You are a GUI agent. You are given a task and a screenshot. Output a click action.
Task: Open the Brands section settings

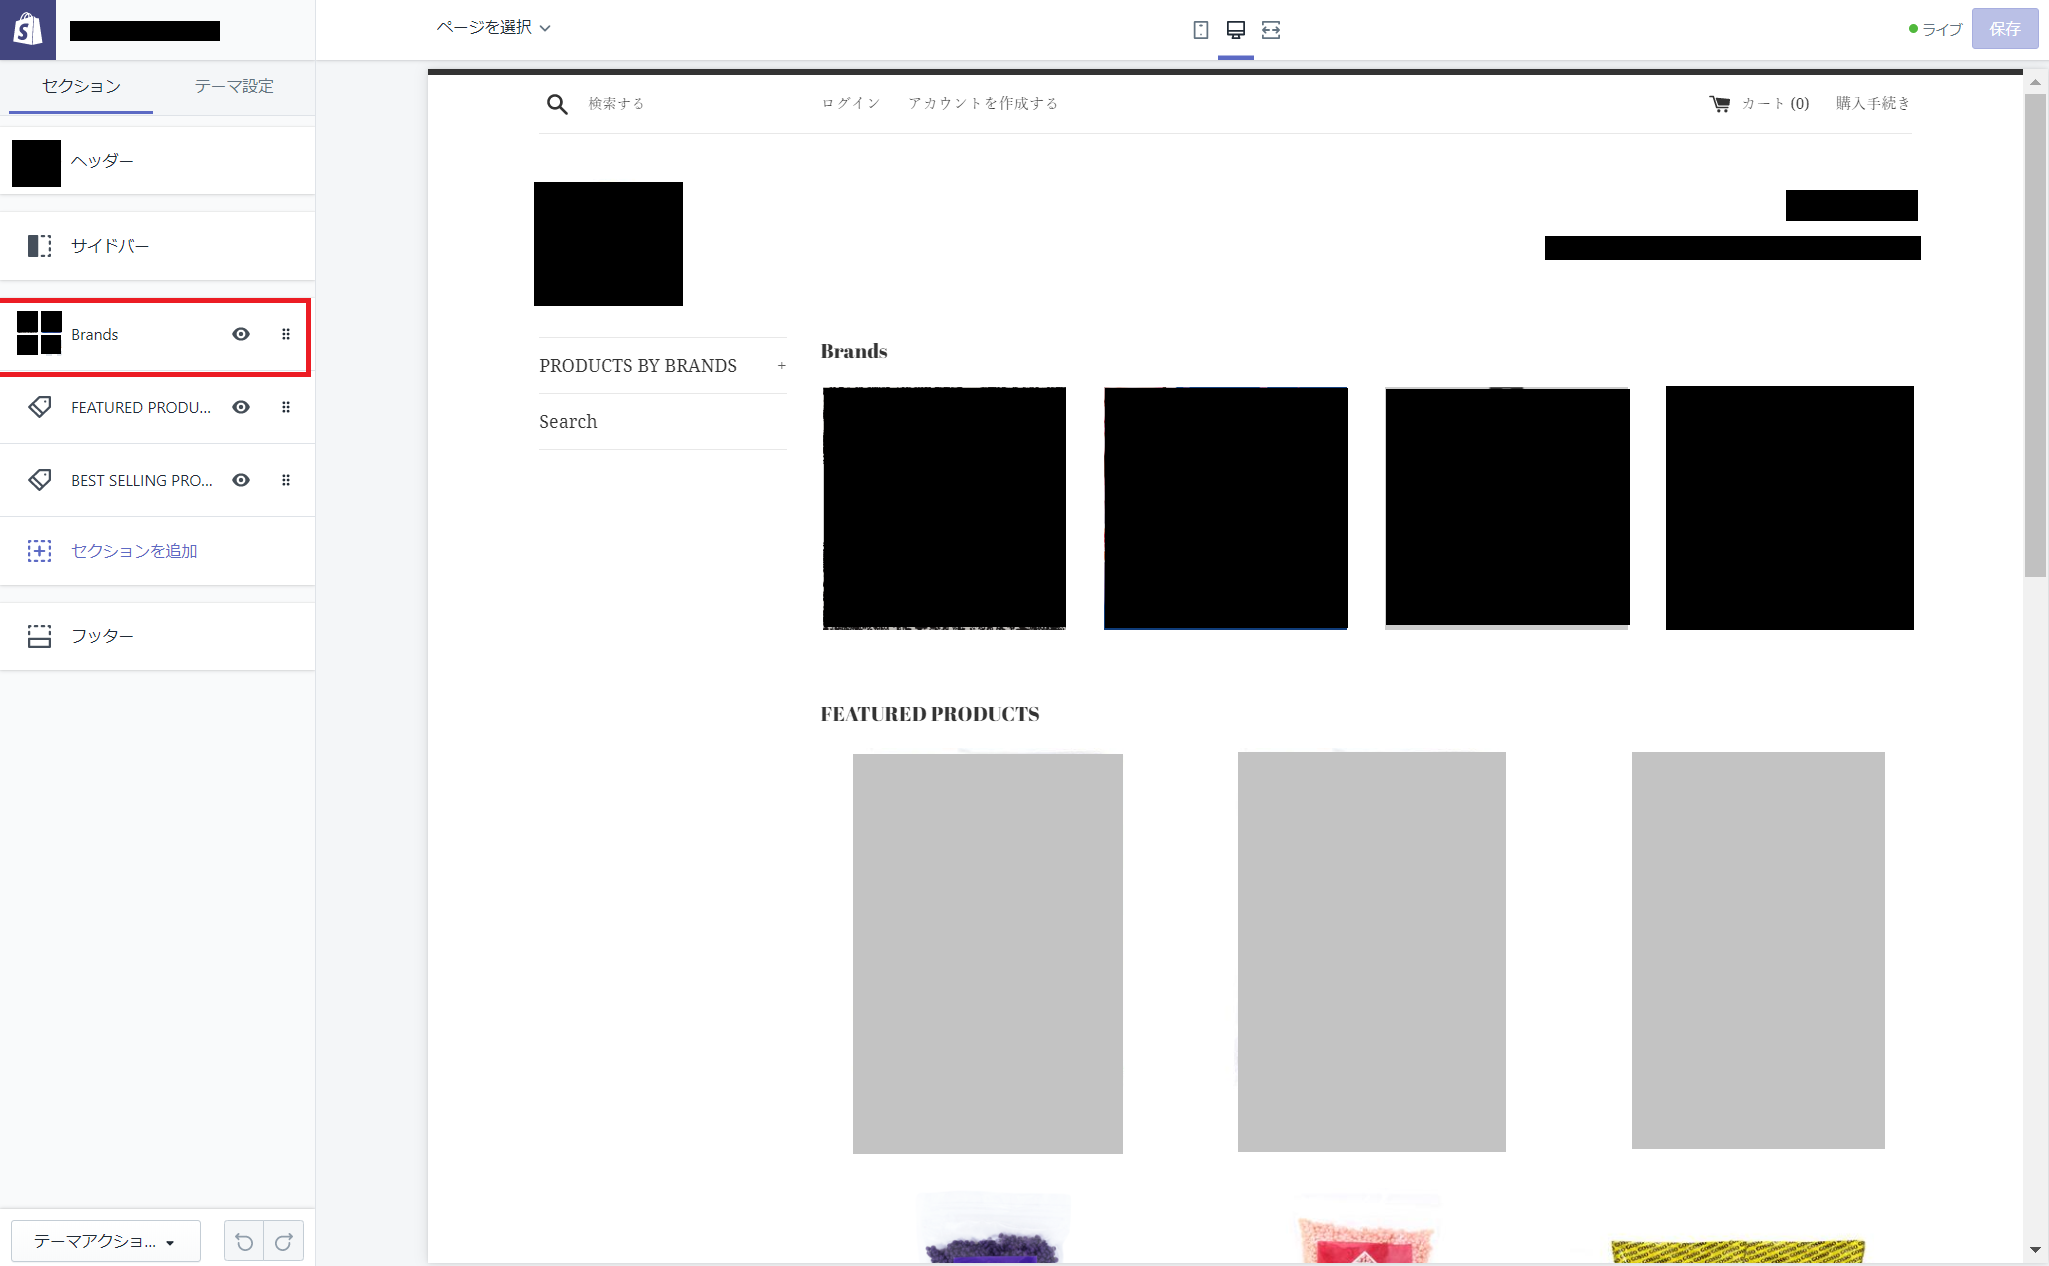155,337
